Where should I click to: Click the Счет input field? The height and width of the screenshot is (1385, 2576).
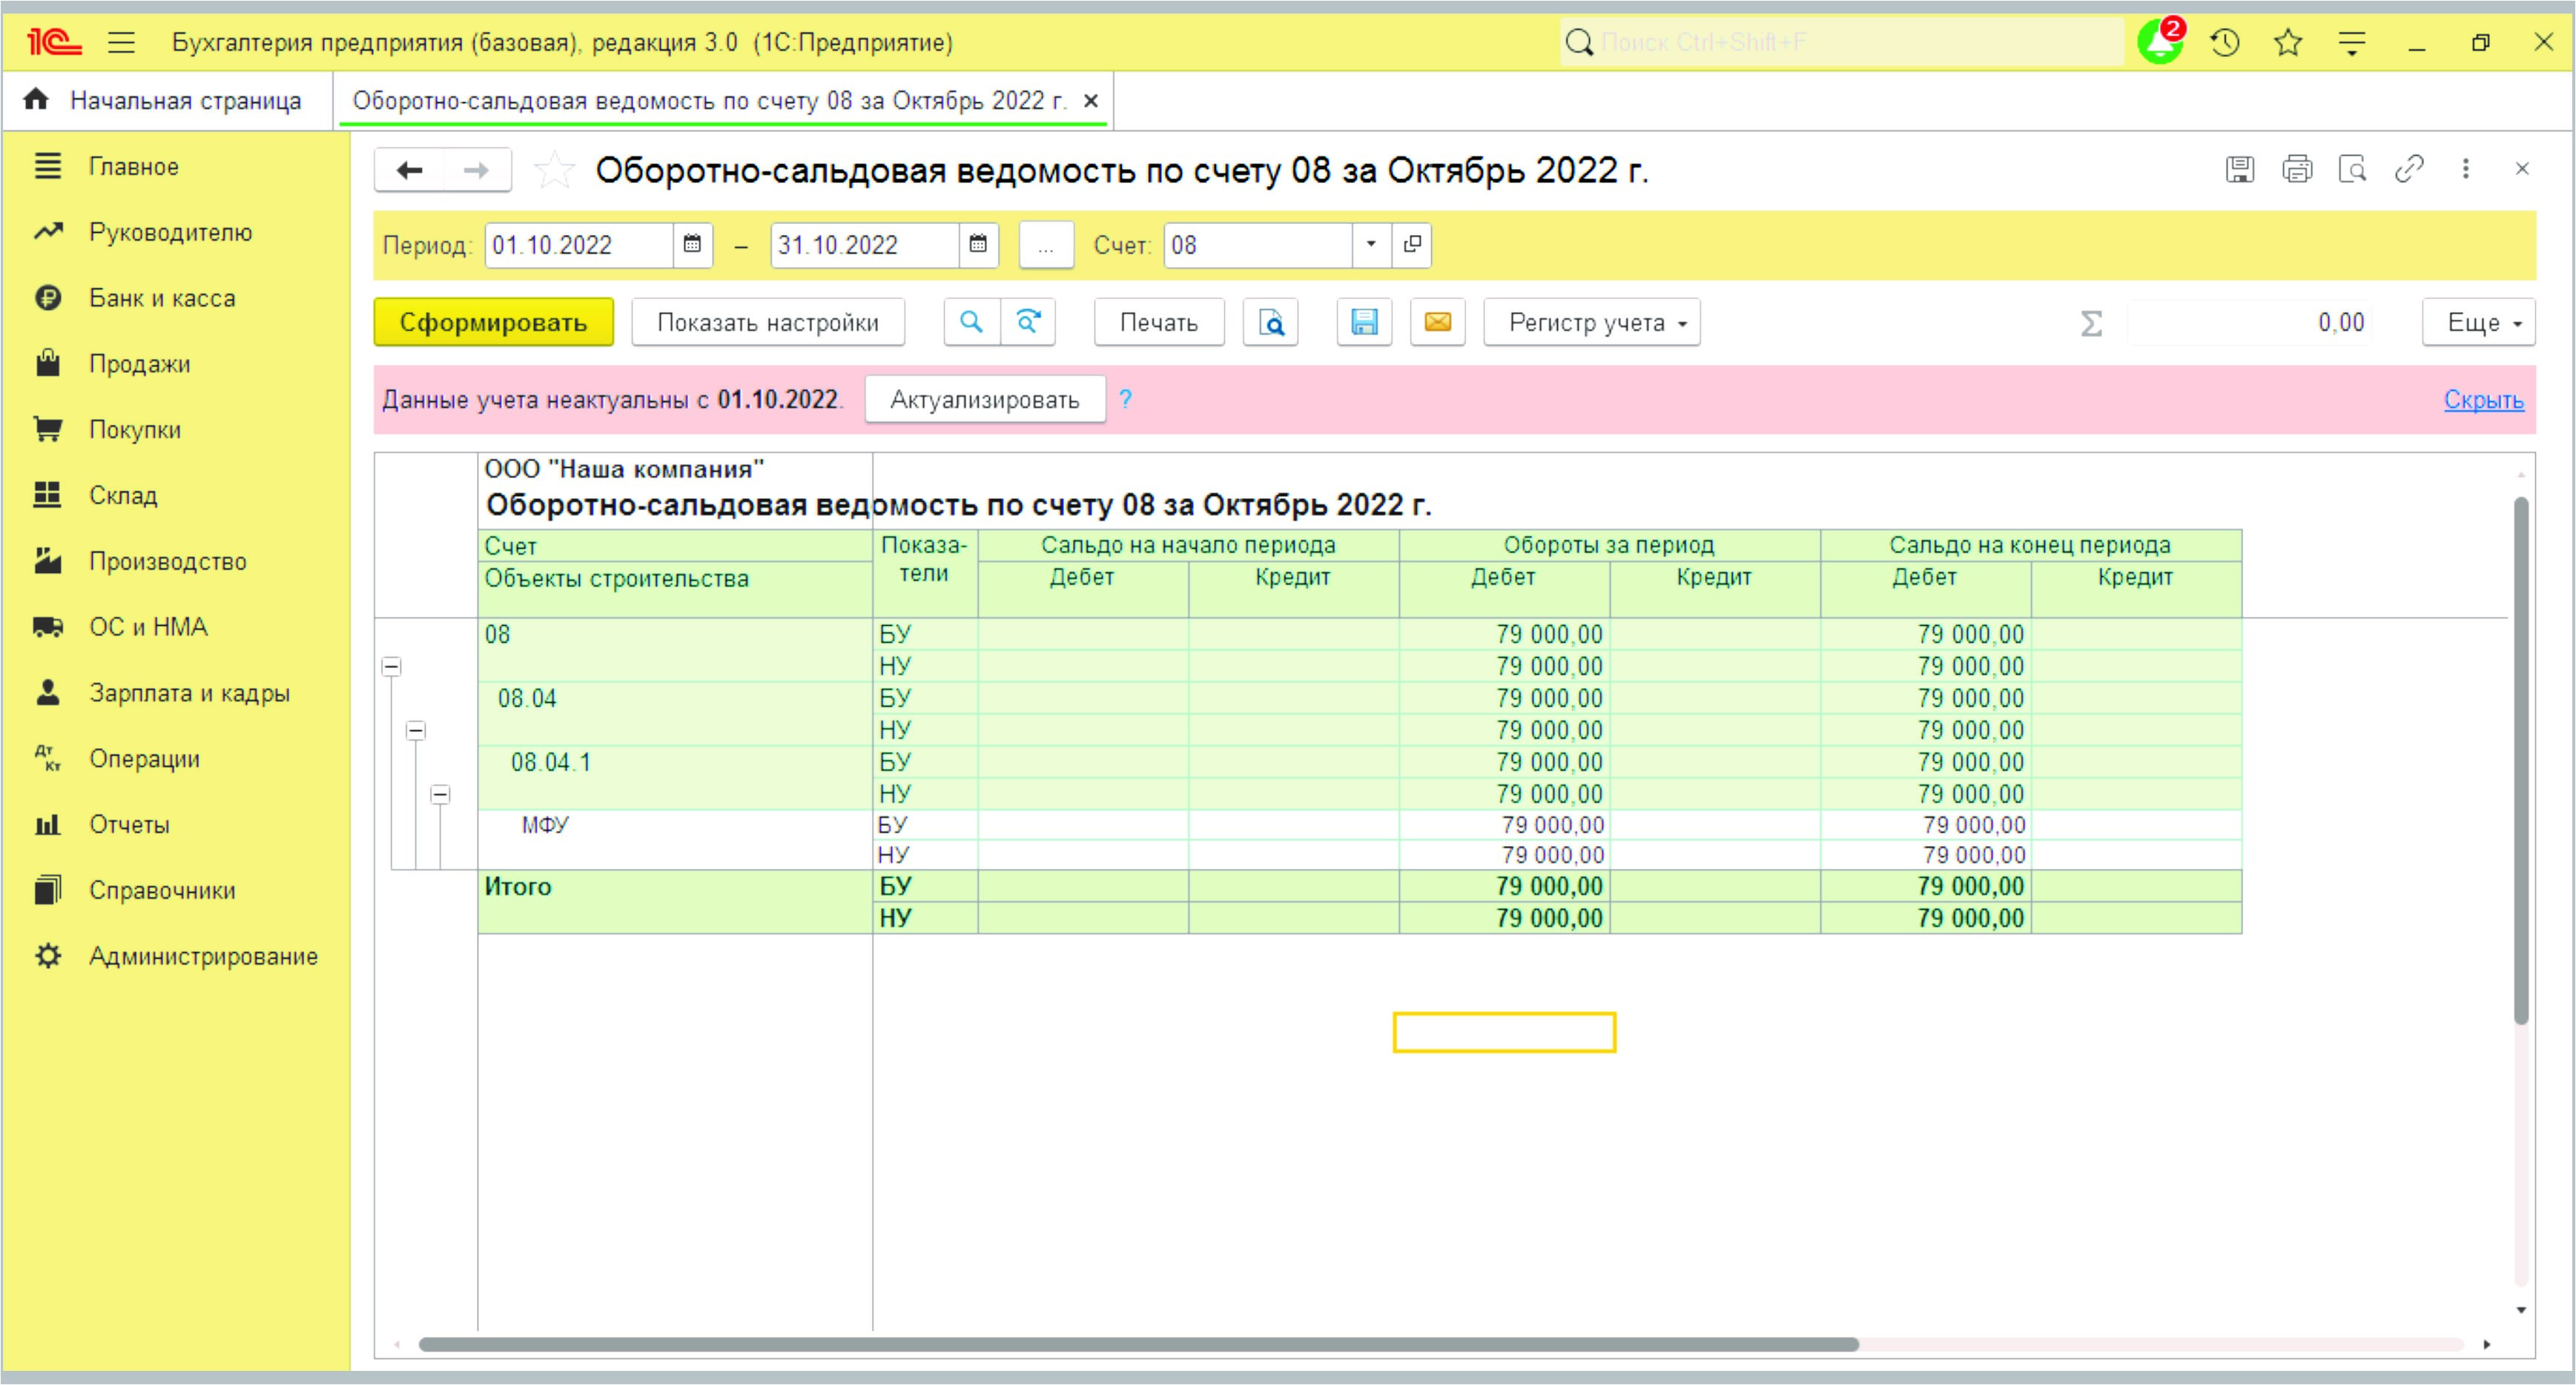(x=1258, y=245)
